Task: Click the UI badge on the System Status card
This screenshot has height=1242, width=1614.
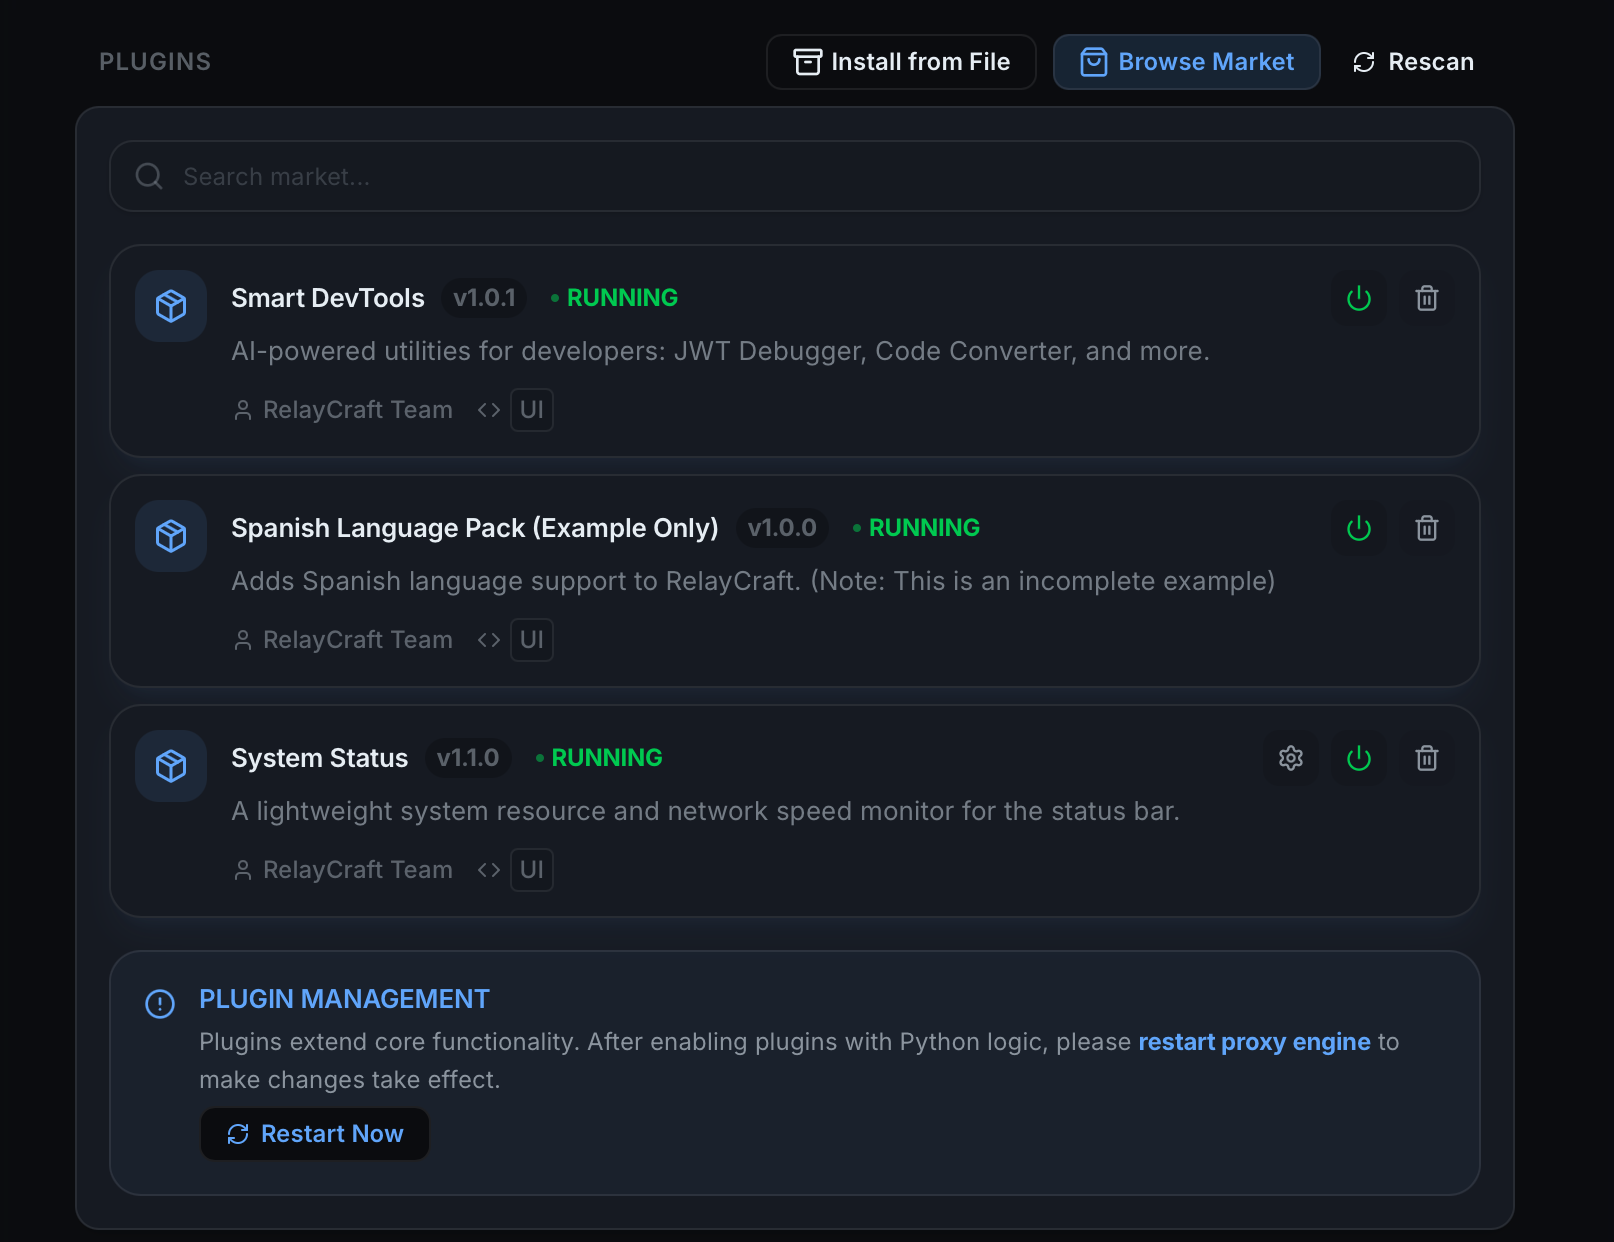Action: (531, 869)
